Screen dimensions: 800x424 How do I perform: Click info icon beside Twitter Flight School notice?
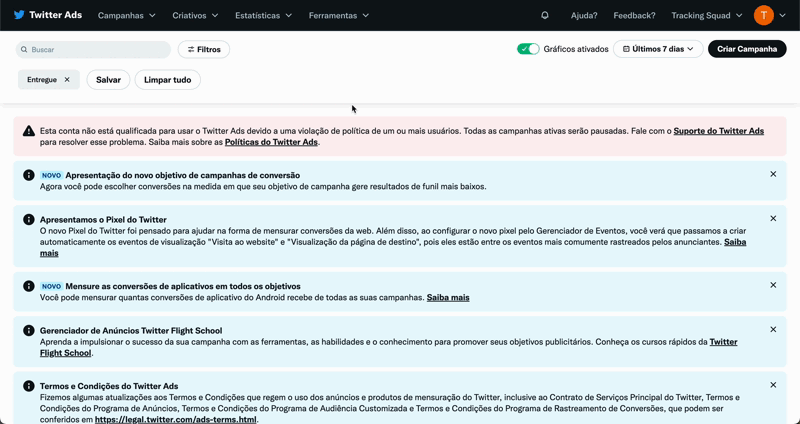pos(29,331)
